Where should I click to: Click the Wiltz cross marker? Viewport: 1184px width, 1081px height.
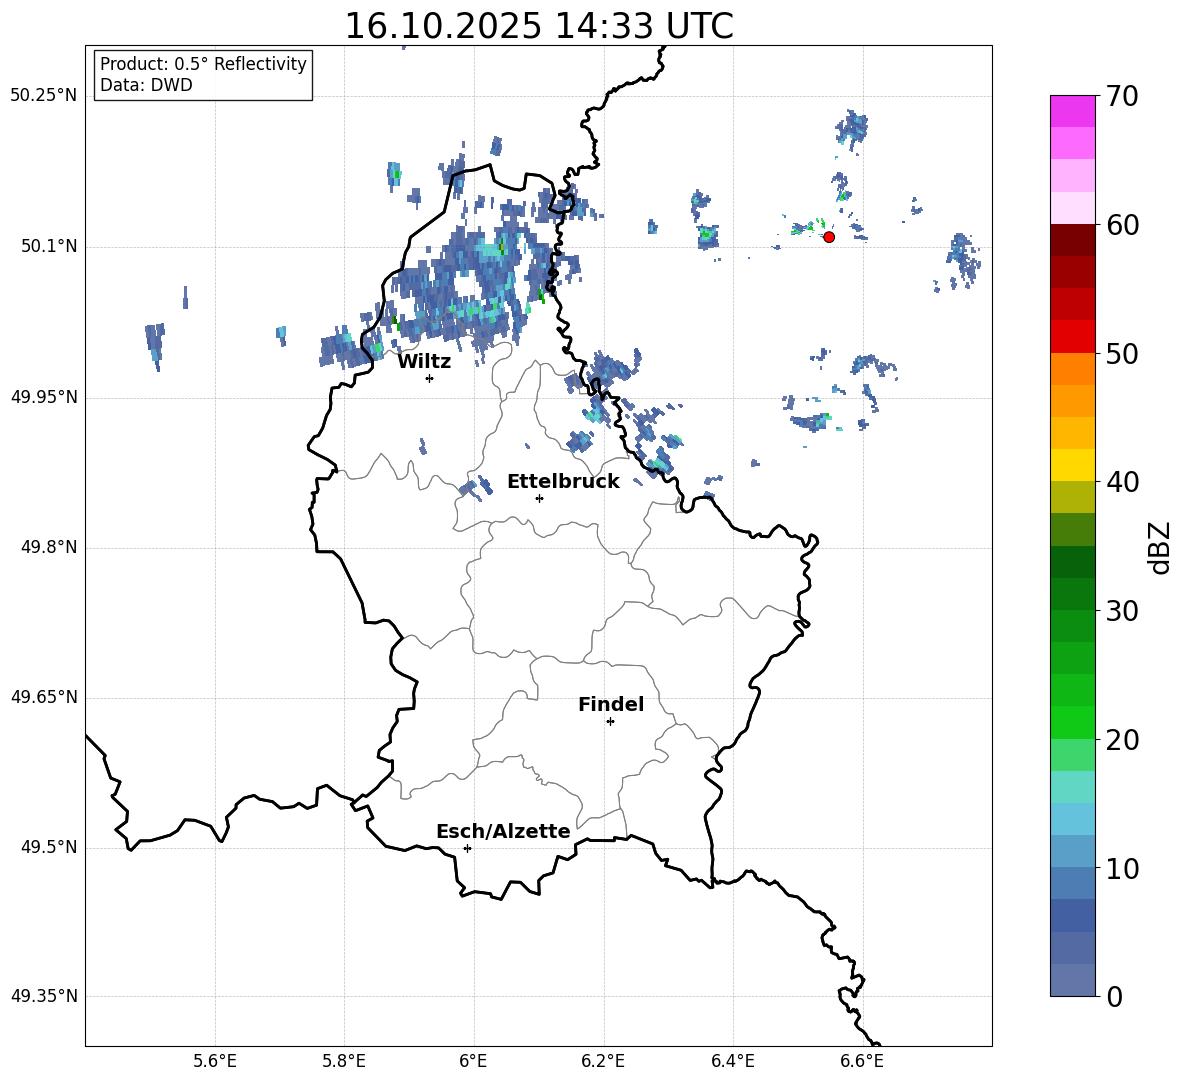click(x=429, y=378)
